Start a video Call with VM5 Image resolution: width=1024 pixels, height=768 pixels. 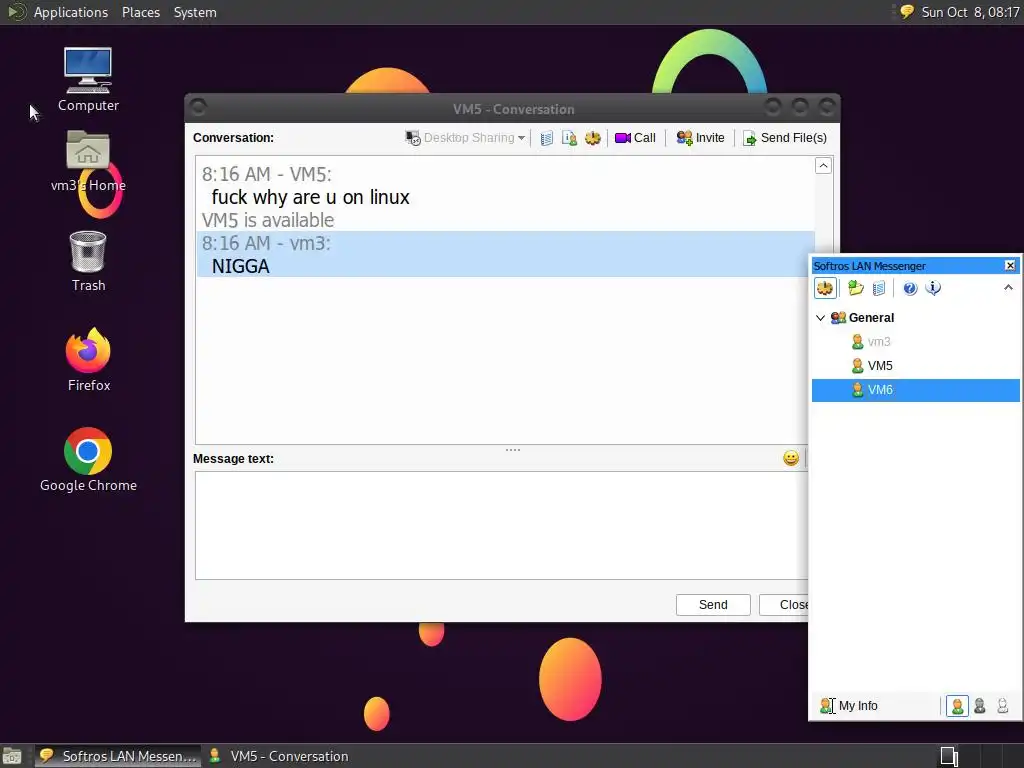pyautogui.click(x=635, y=138)
